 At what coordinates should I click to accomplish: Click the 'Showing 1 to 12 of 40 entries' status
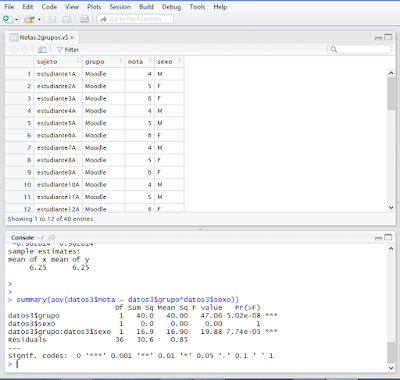(x=50, y=219)
